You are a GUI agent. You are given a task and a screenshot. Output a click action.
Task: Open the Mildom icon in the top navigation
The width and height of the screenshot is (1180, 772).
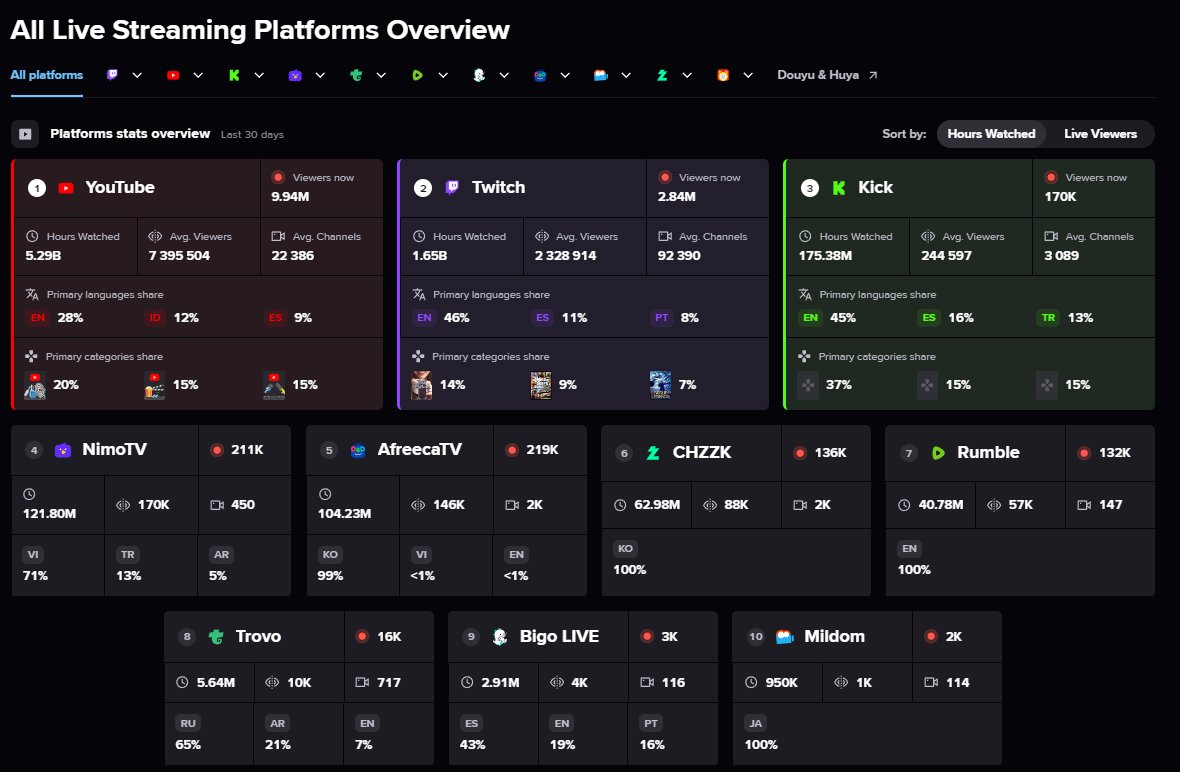601,75
